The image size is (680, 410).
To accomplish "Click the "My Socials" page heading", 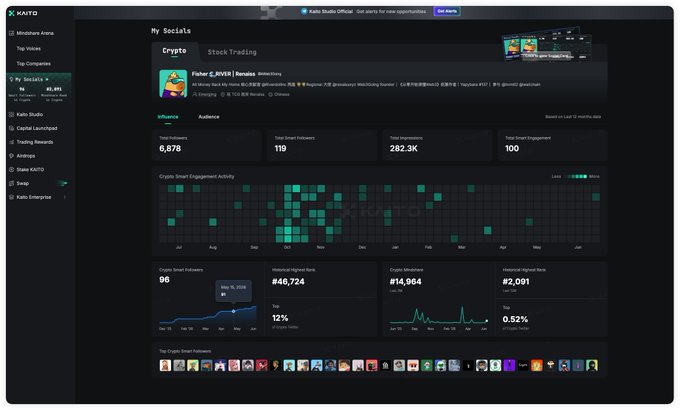I will pos(171,31).
